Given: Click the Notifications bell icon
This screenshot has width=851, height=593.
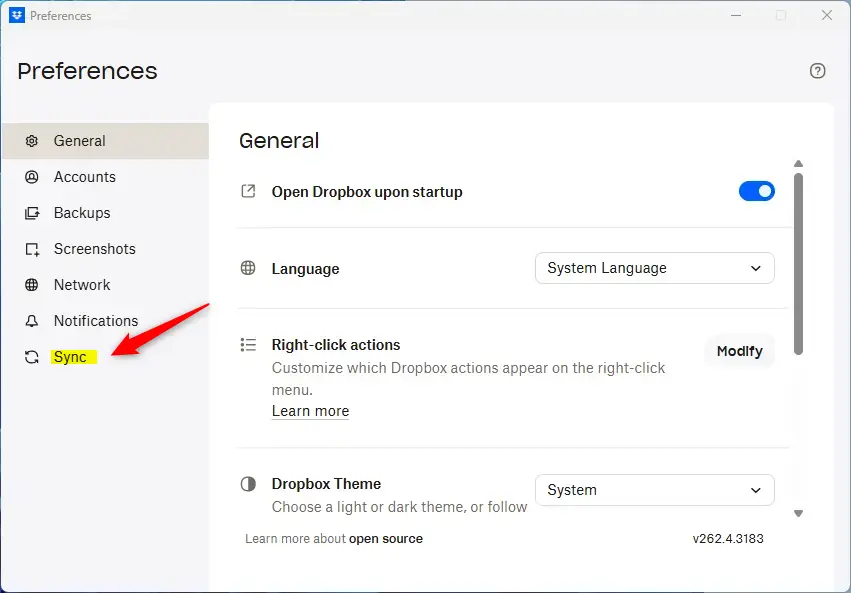Looking at the screenshot, I should point(32,321).
